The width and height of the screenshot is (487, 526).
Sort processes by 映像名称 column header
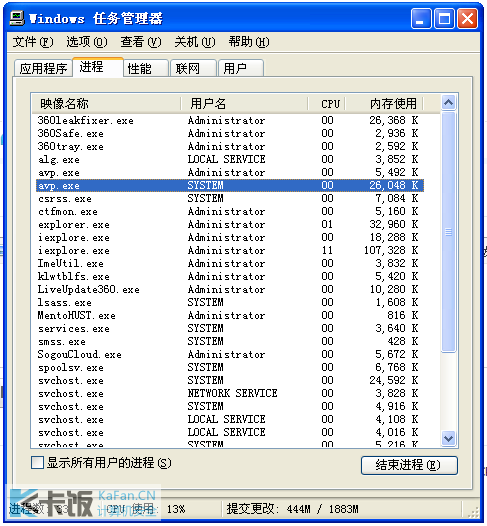click(106, 103)
